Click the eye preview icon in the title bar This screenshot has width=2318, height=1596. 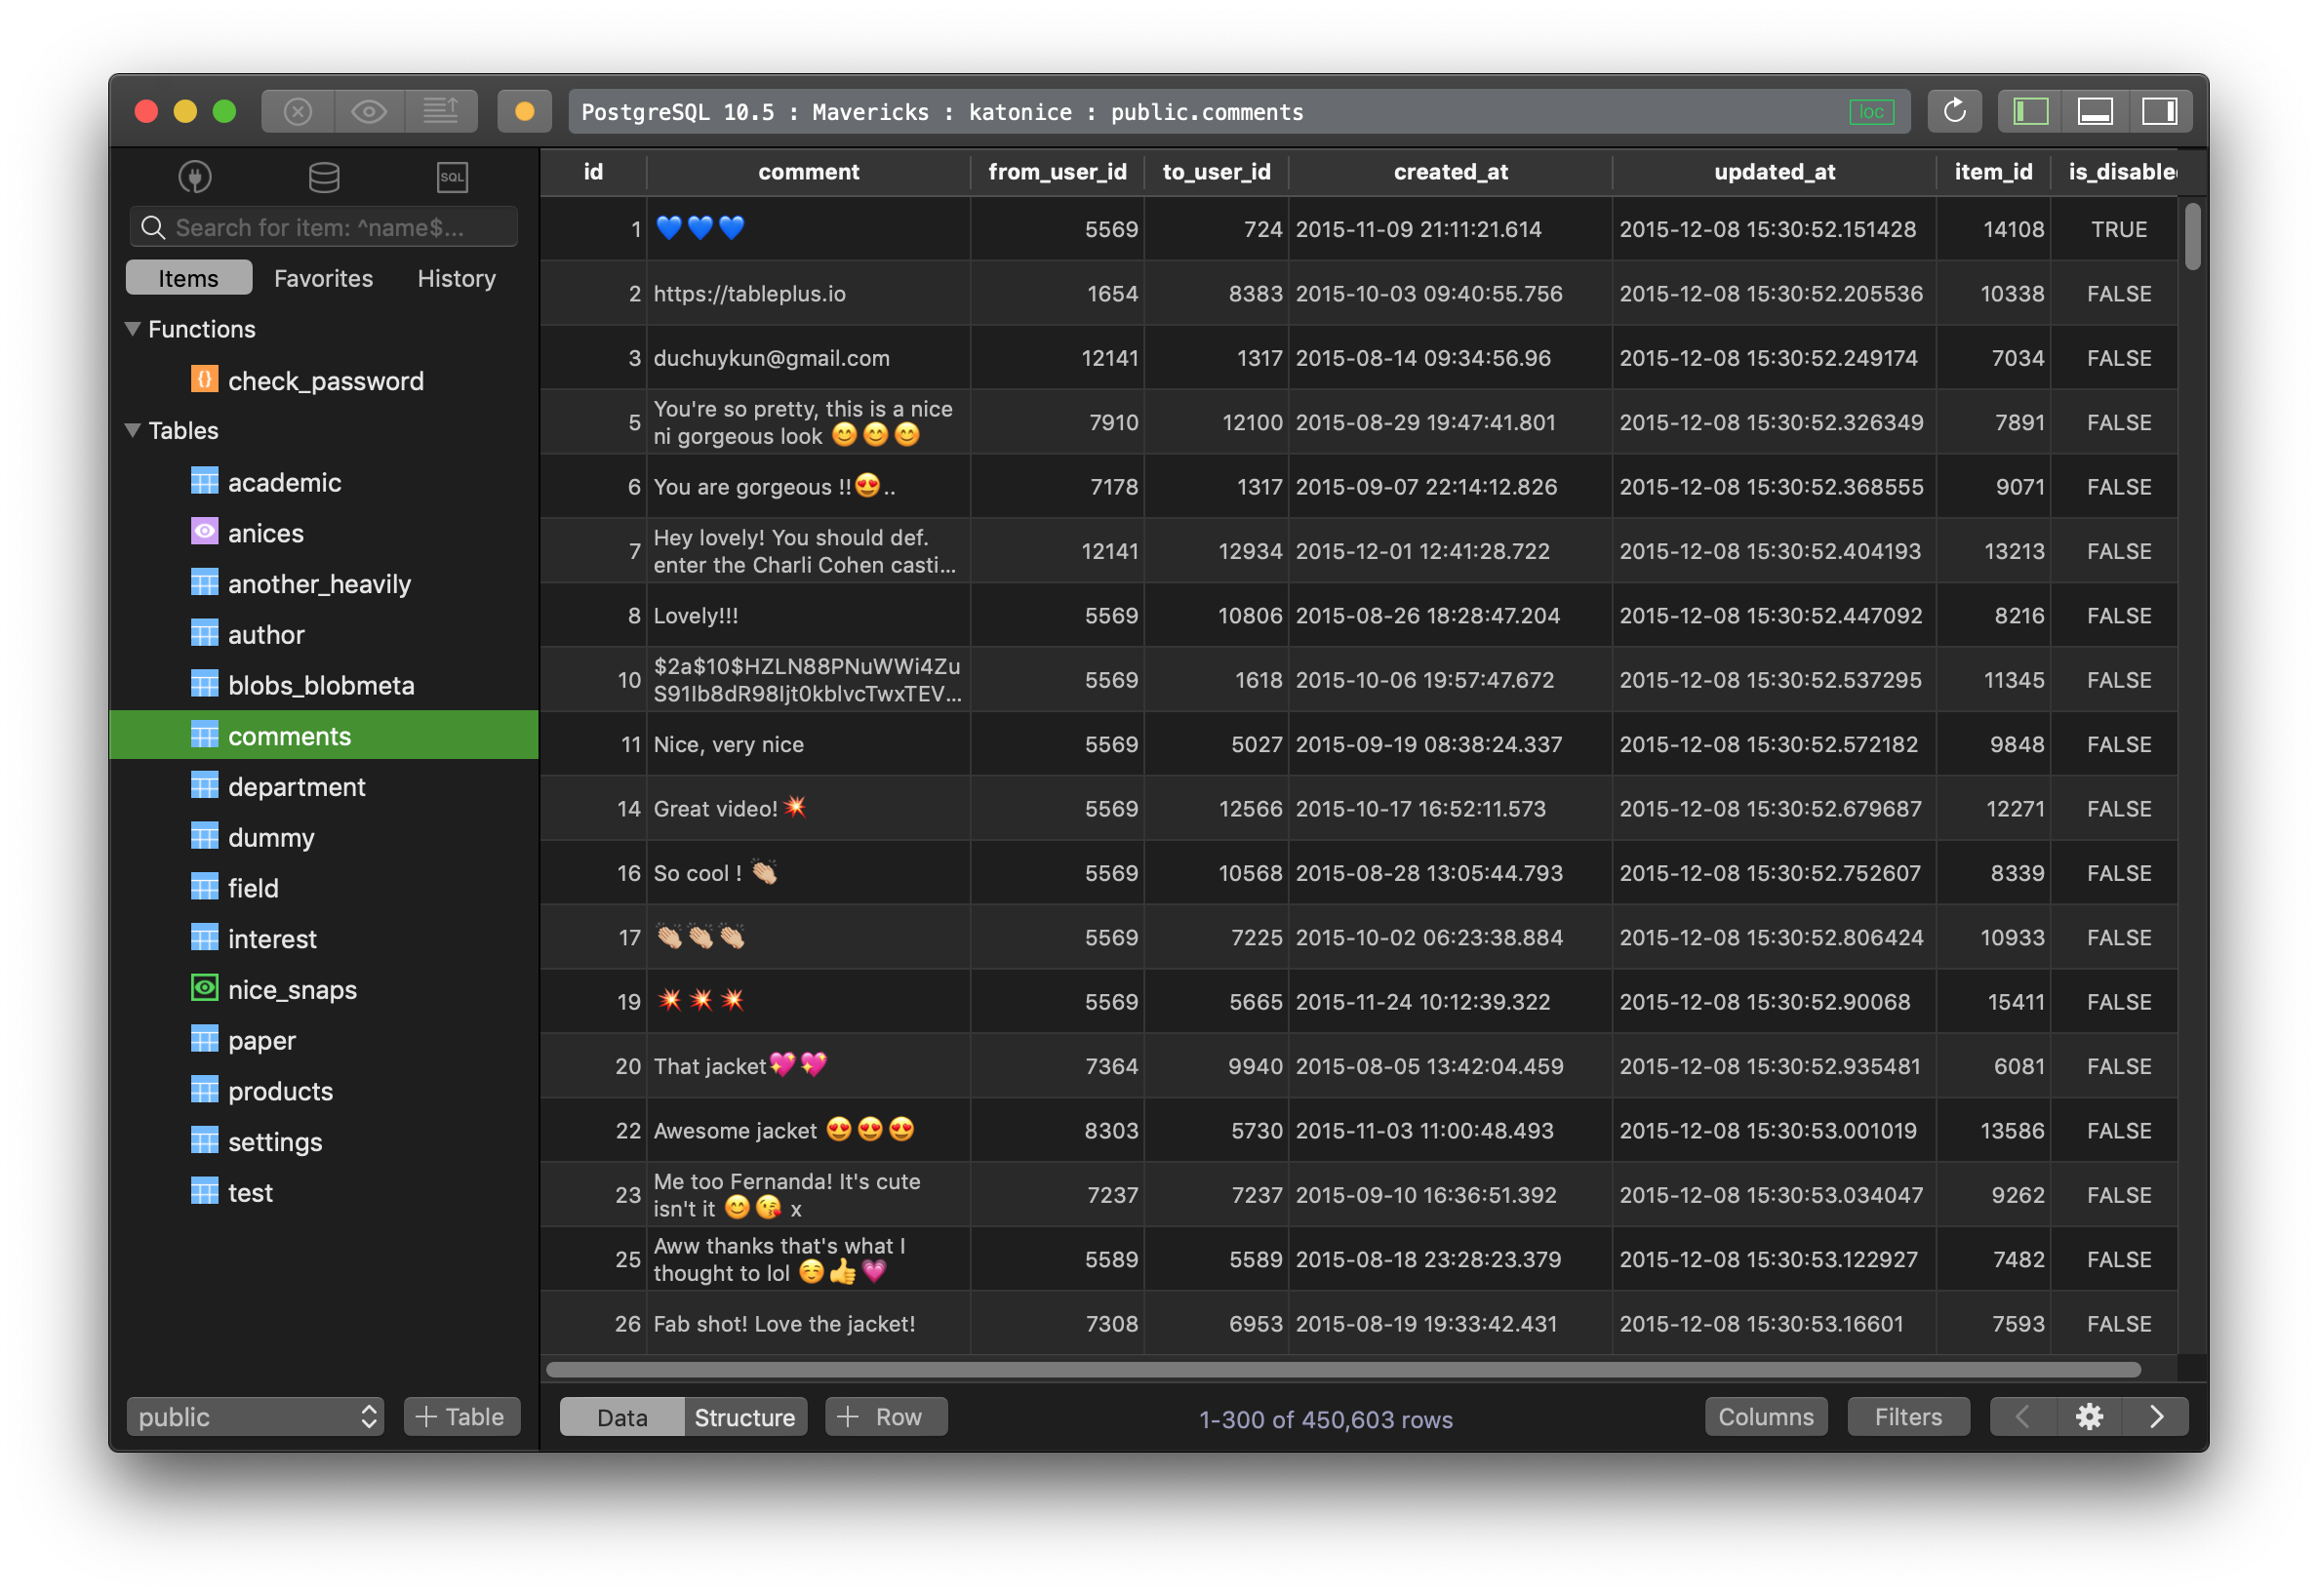[x=368, y=111]
